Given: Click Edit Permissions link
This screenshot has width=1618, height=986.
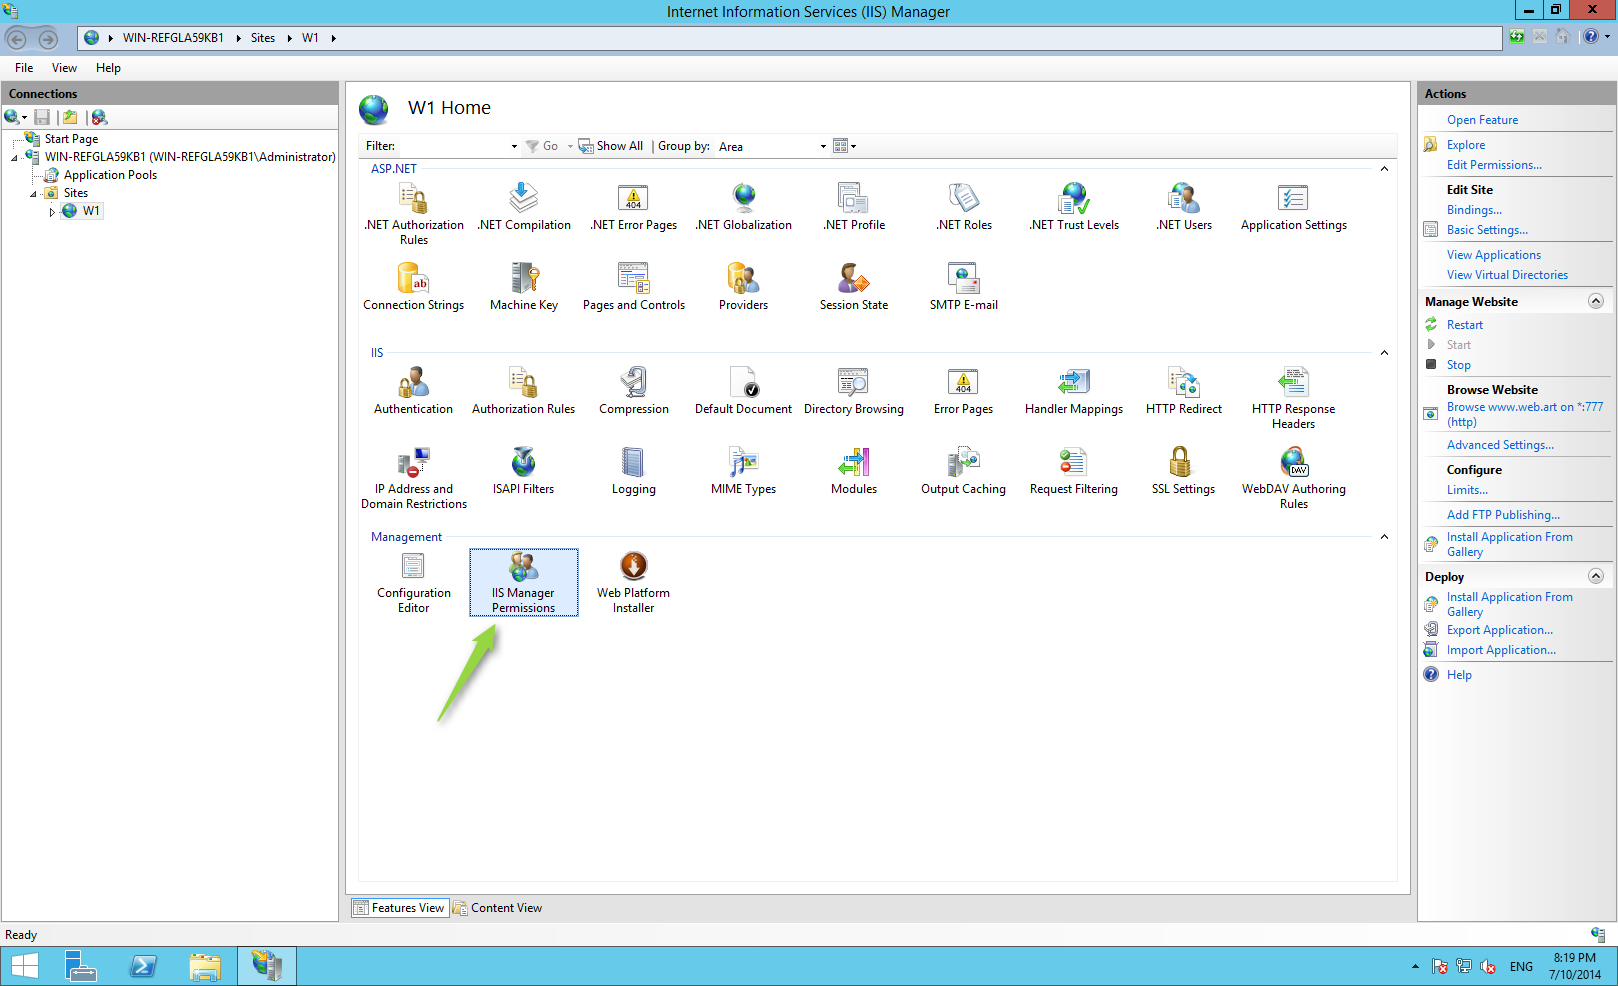Looking at the screenshot, I should tap(1494, 165).
